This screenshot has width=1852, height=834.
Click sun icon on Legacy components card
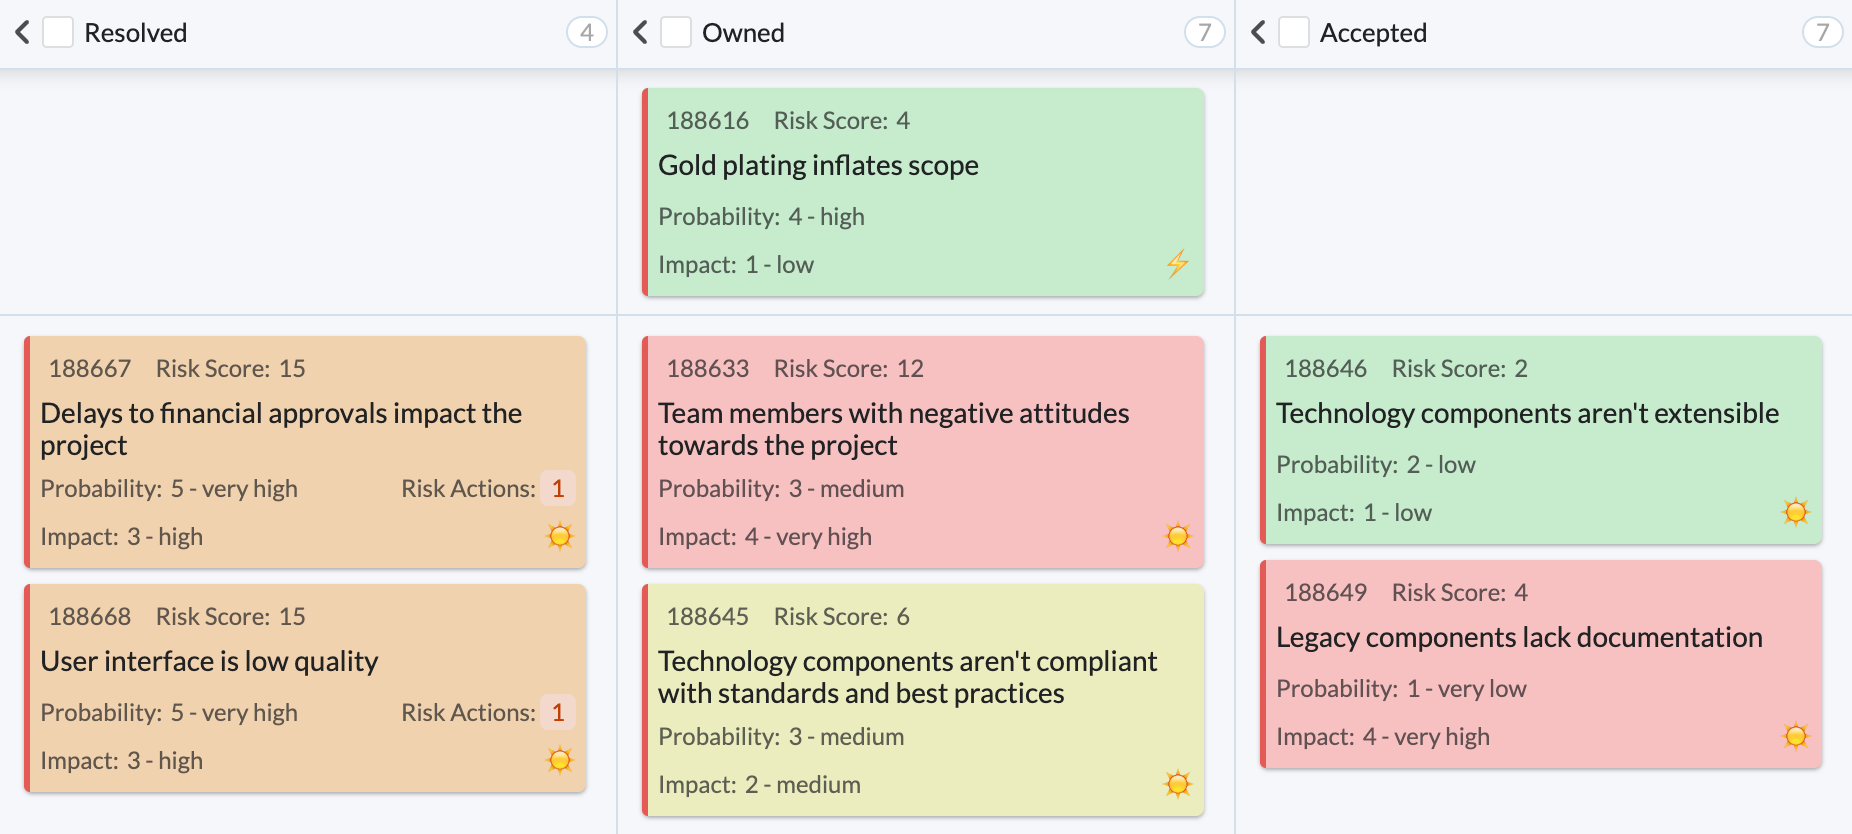pyautogui.click(x=1796, y=736)
